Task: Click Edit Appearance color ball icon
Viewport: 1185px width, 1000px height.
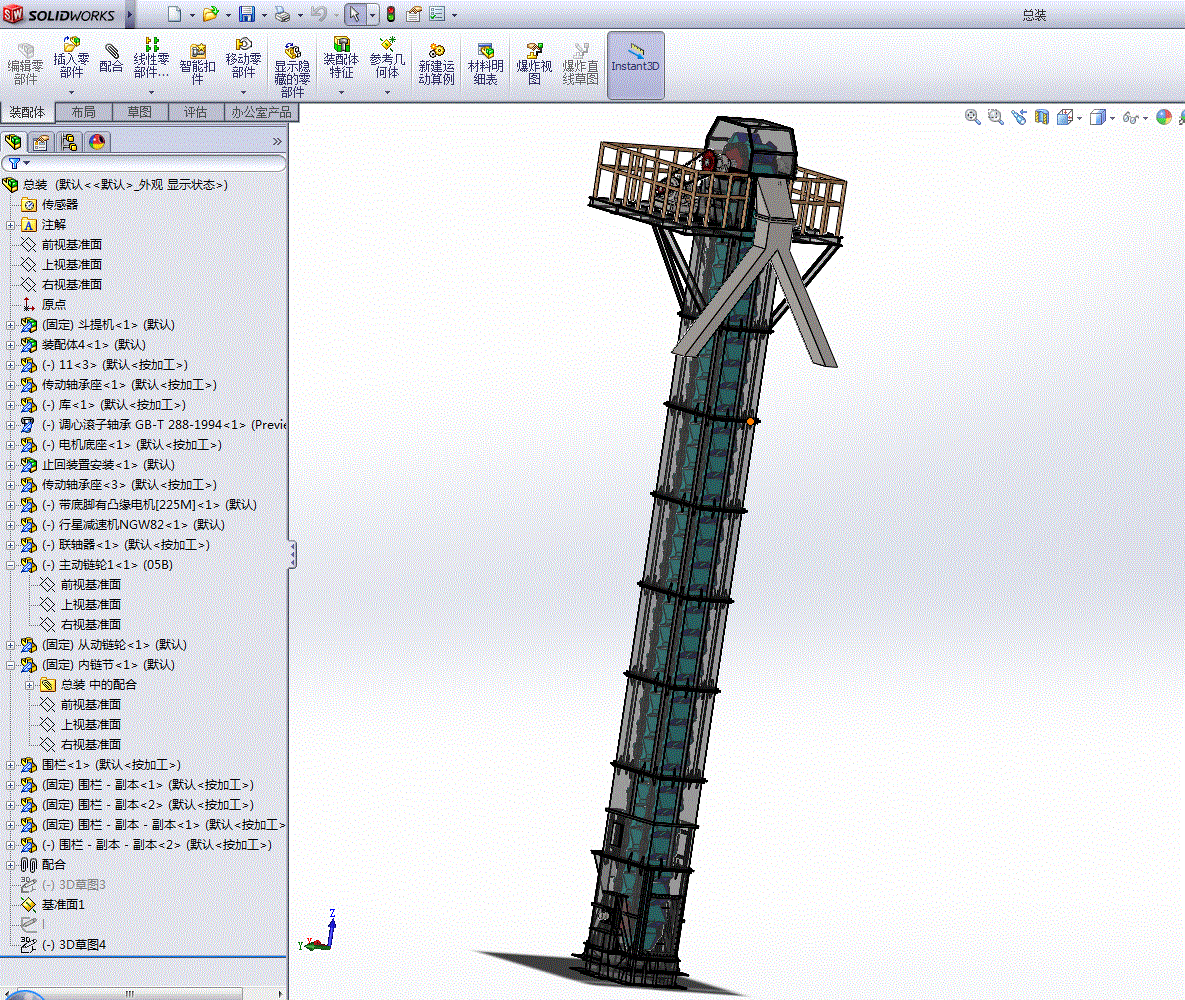Action: (1164, 117)
